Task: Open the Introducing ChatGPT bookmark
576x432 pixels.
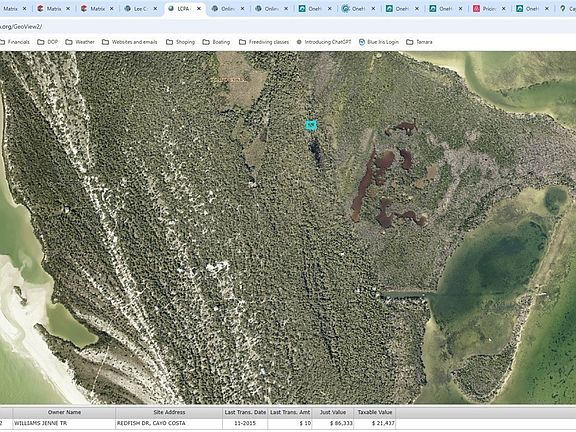Action: click(x=324, y=42)
